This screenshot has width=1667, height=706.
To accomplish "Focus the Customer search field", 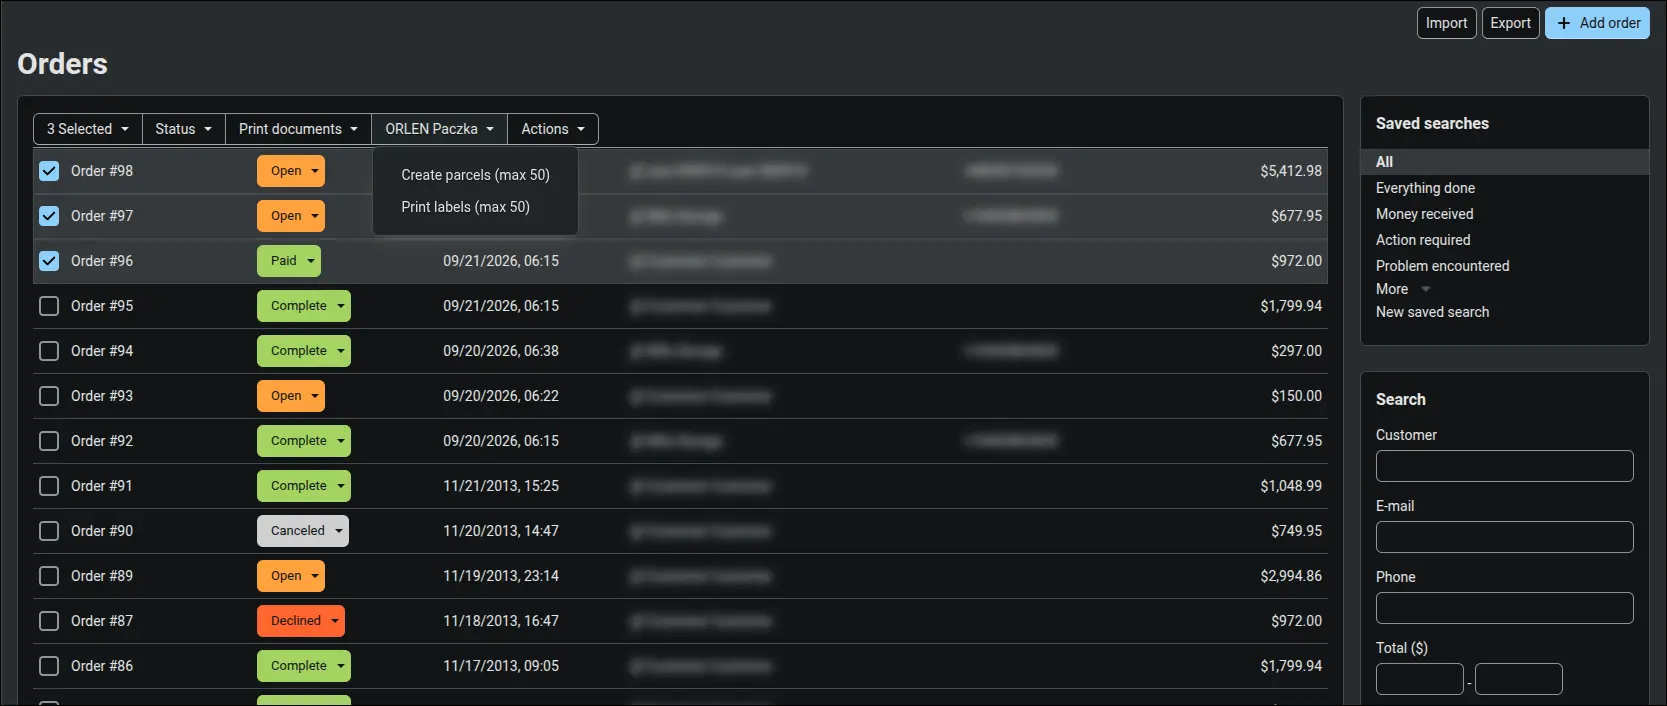I will pyautogui.click(x=1505, y=466).
